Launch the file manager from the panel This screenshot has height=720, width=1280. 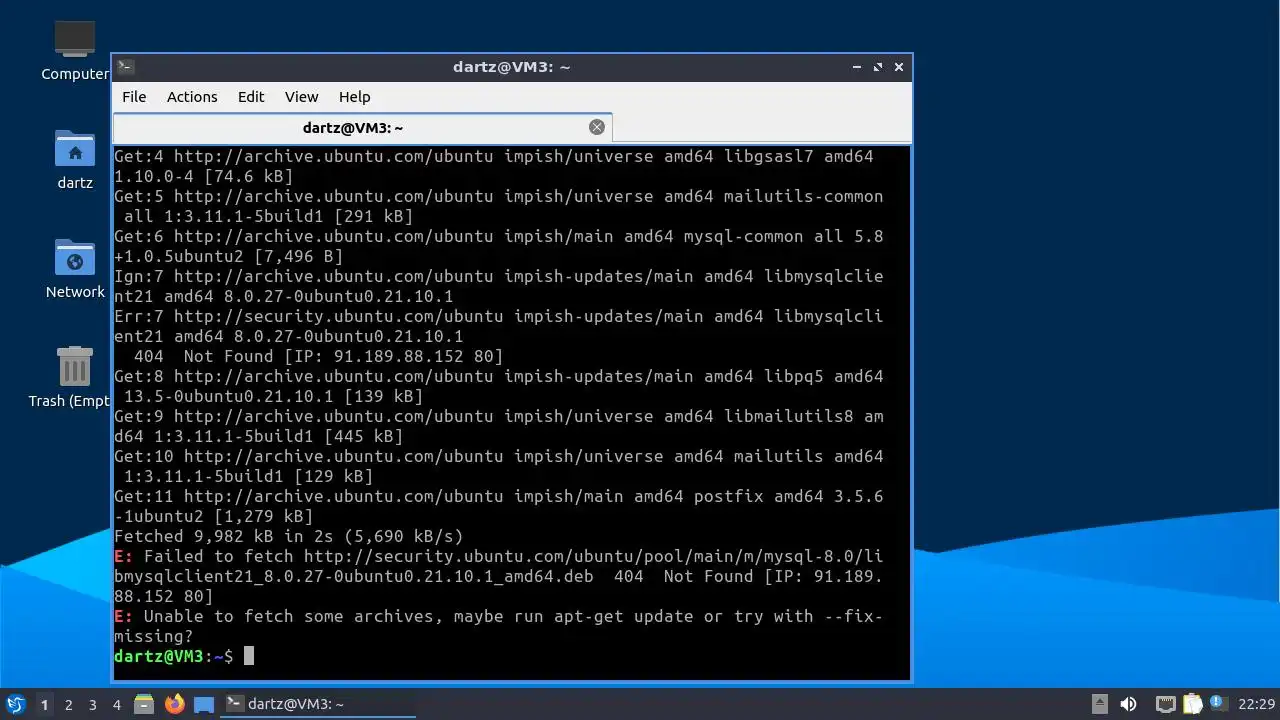click(x=144, y=704)
